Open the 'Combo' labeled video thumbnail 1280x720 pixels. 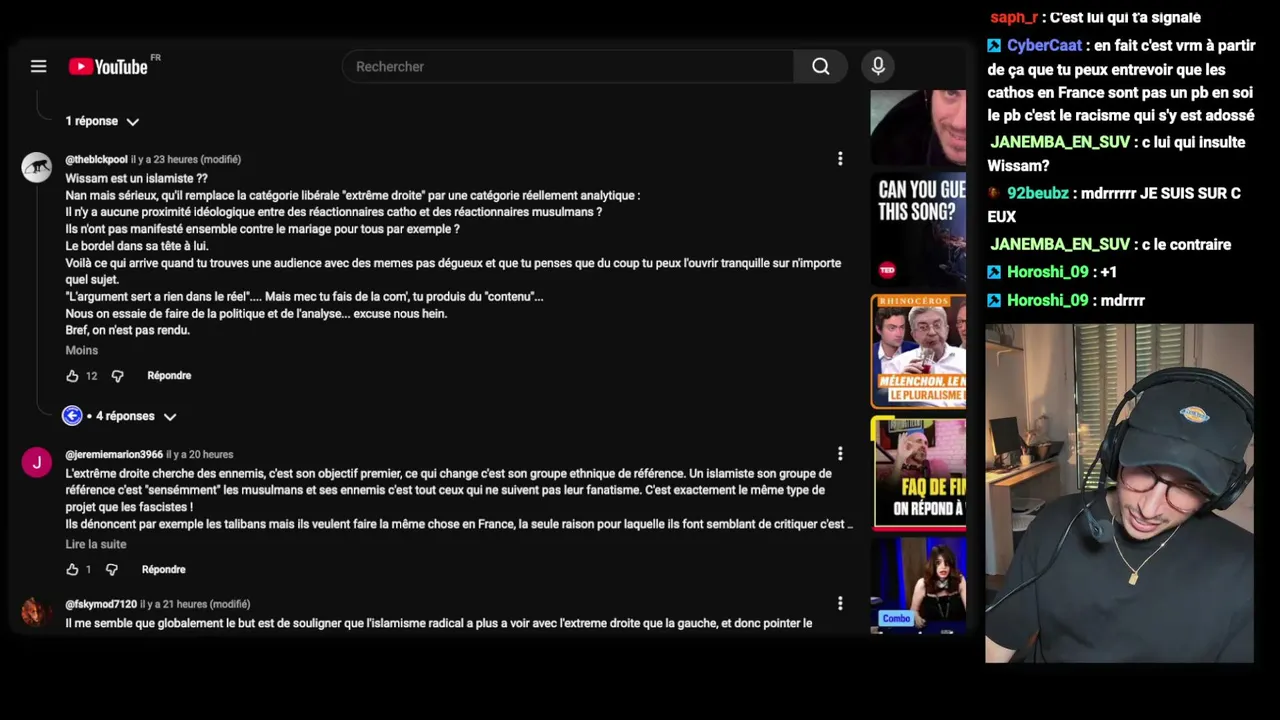(x=918, y=585)
